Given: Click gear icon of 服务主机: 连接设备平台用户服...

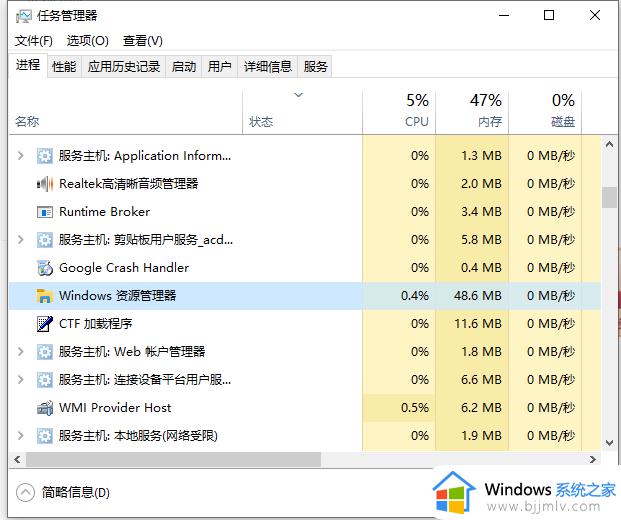Looking at the screenshot, I should (45, 380).
